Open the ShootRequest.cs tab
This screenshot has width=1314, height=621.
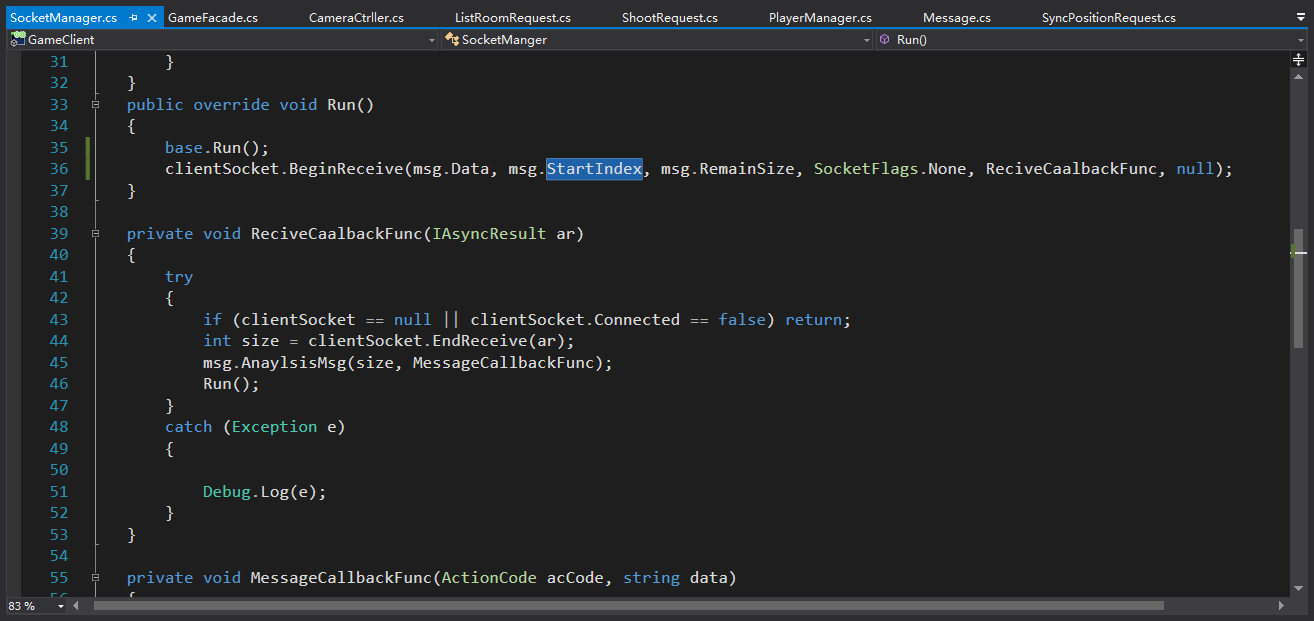coord(670,18)
